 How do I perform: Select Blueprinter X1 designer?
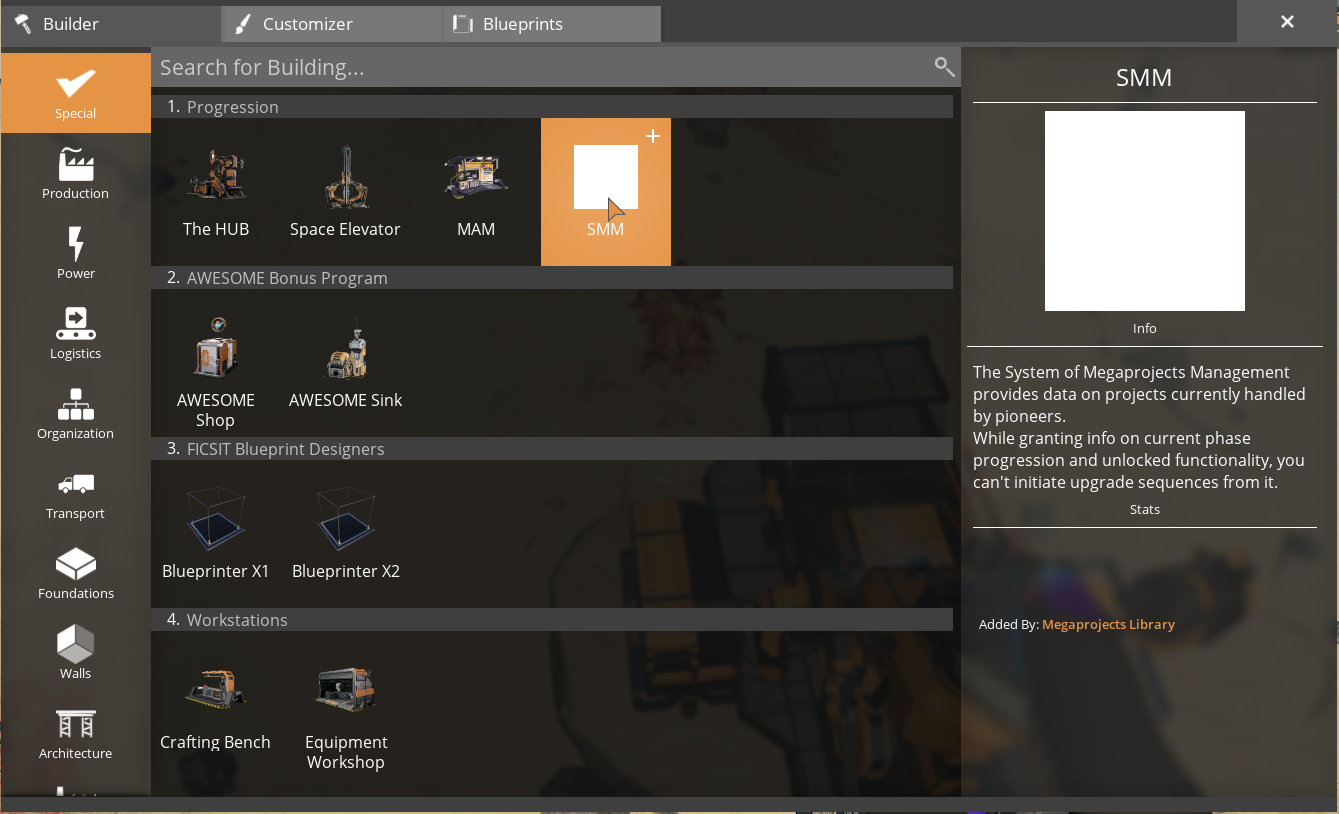click(216, 534)
